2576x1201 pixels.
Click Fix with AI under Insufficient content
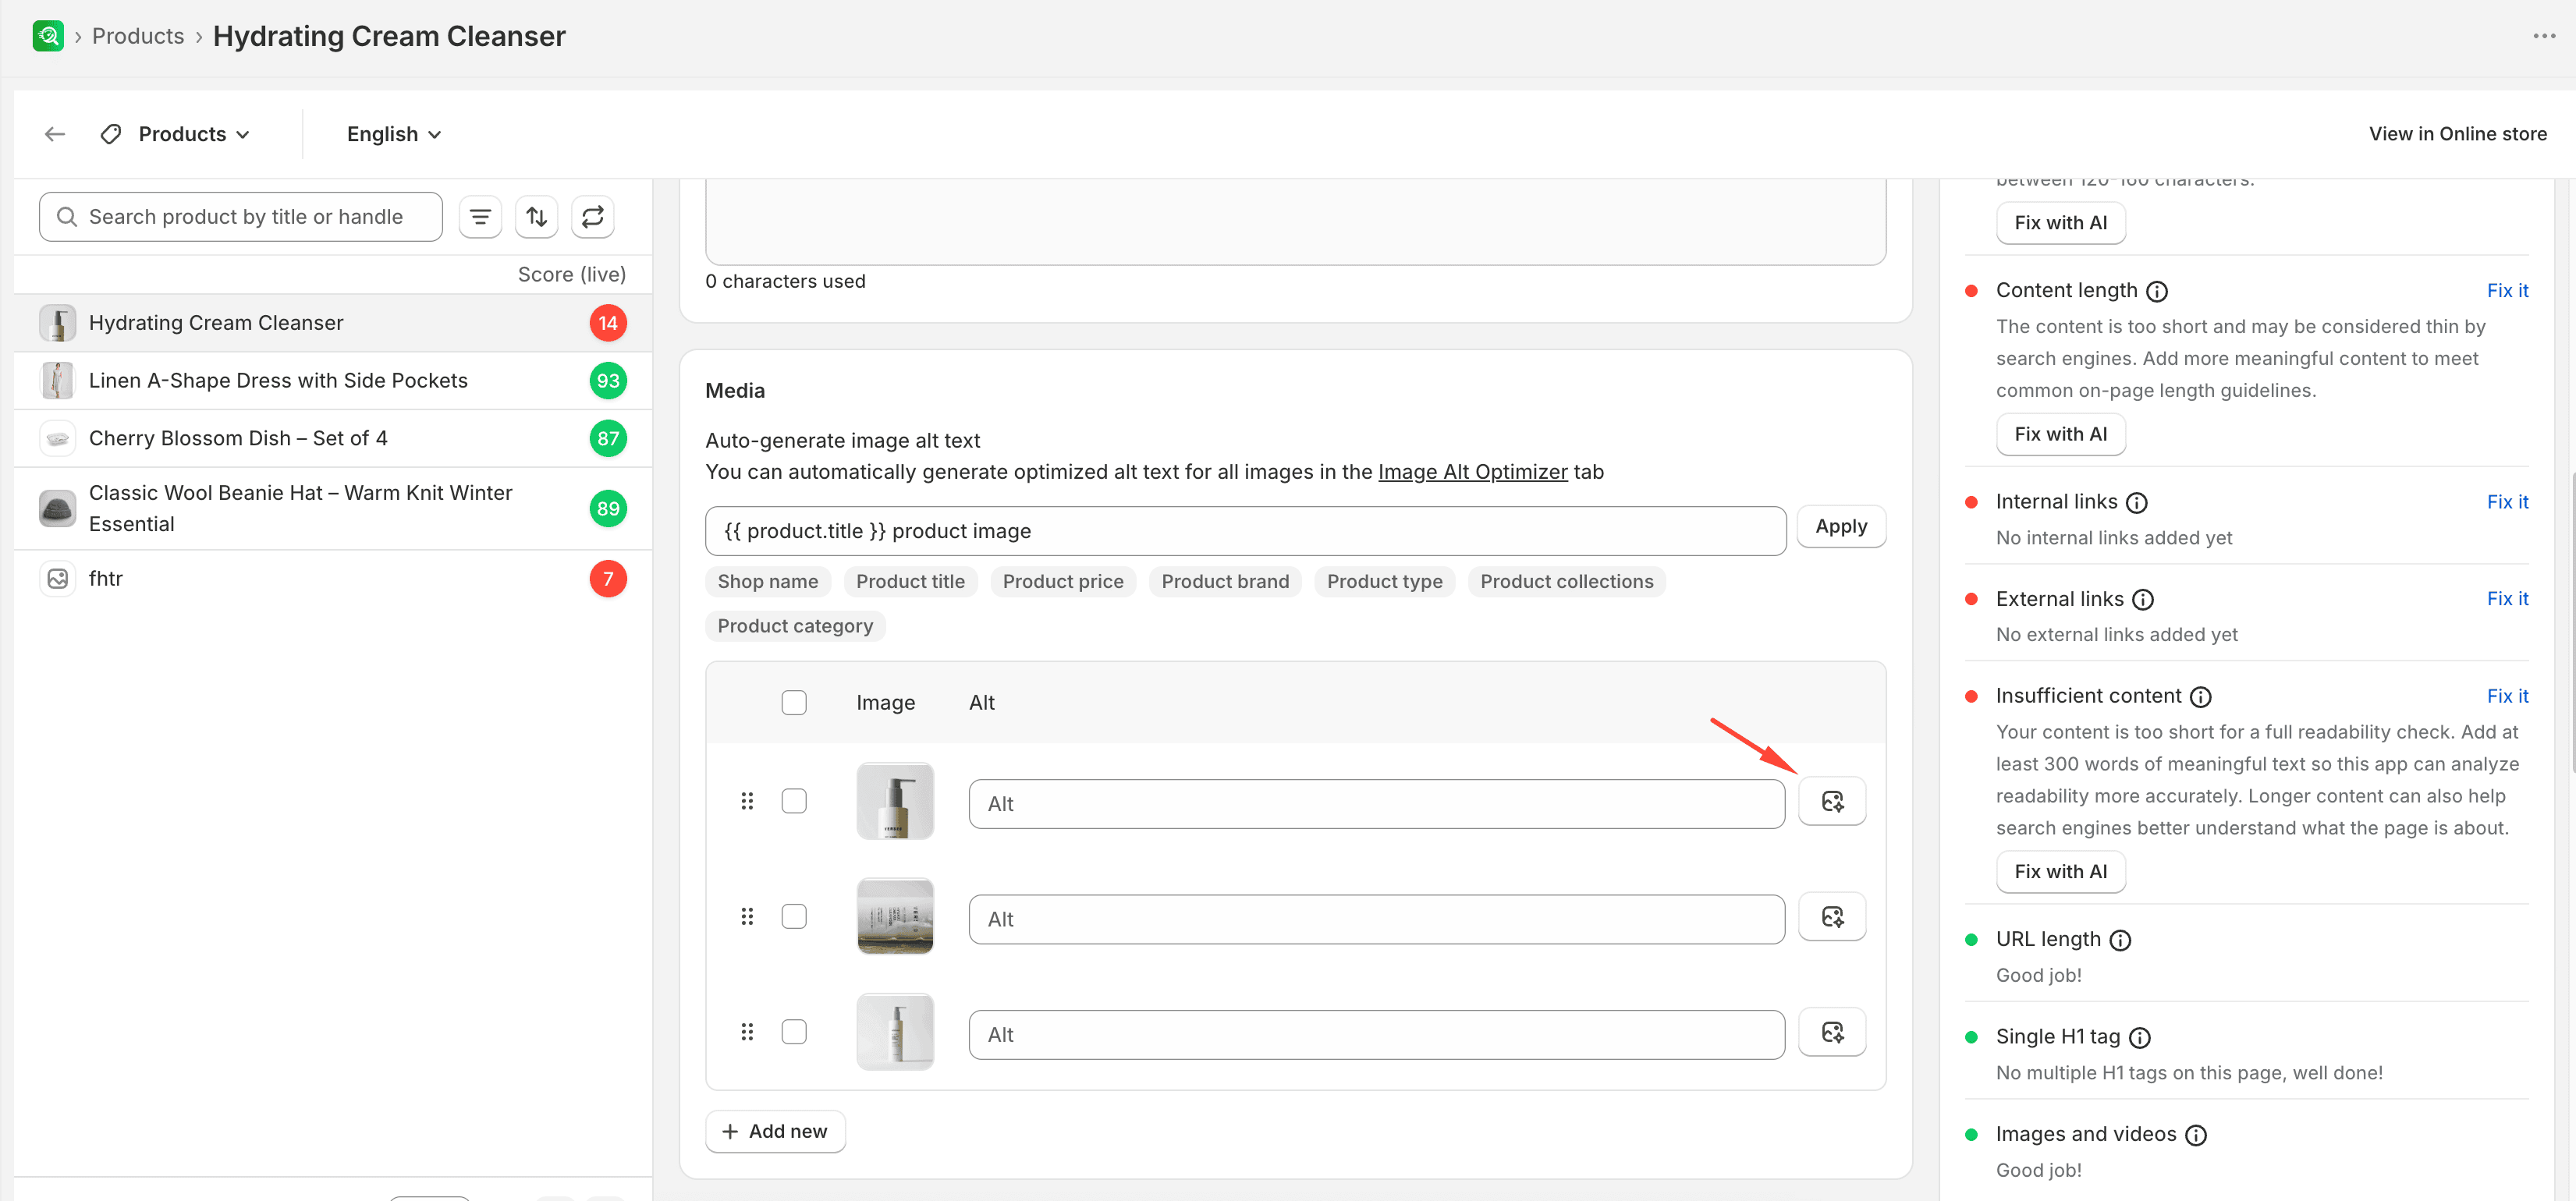coord(2060,871)
